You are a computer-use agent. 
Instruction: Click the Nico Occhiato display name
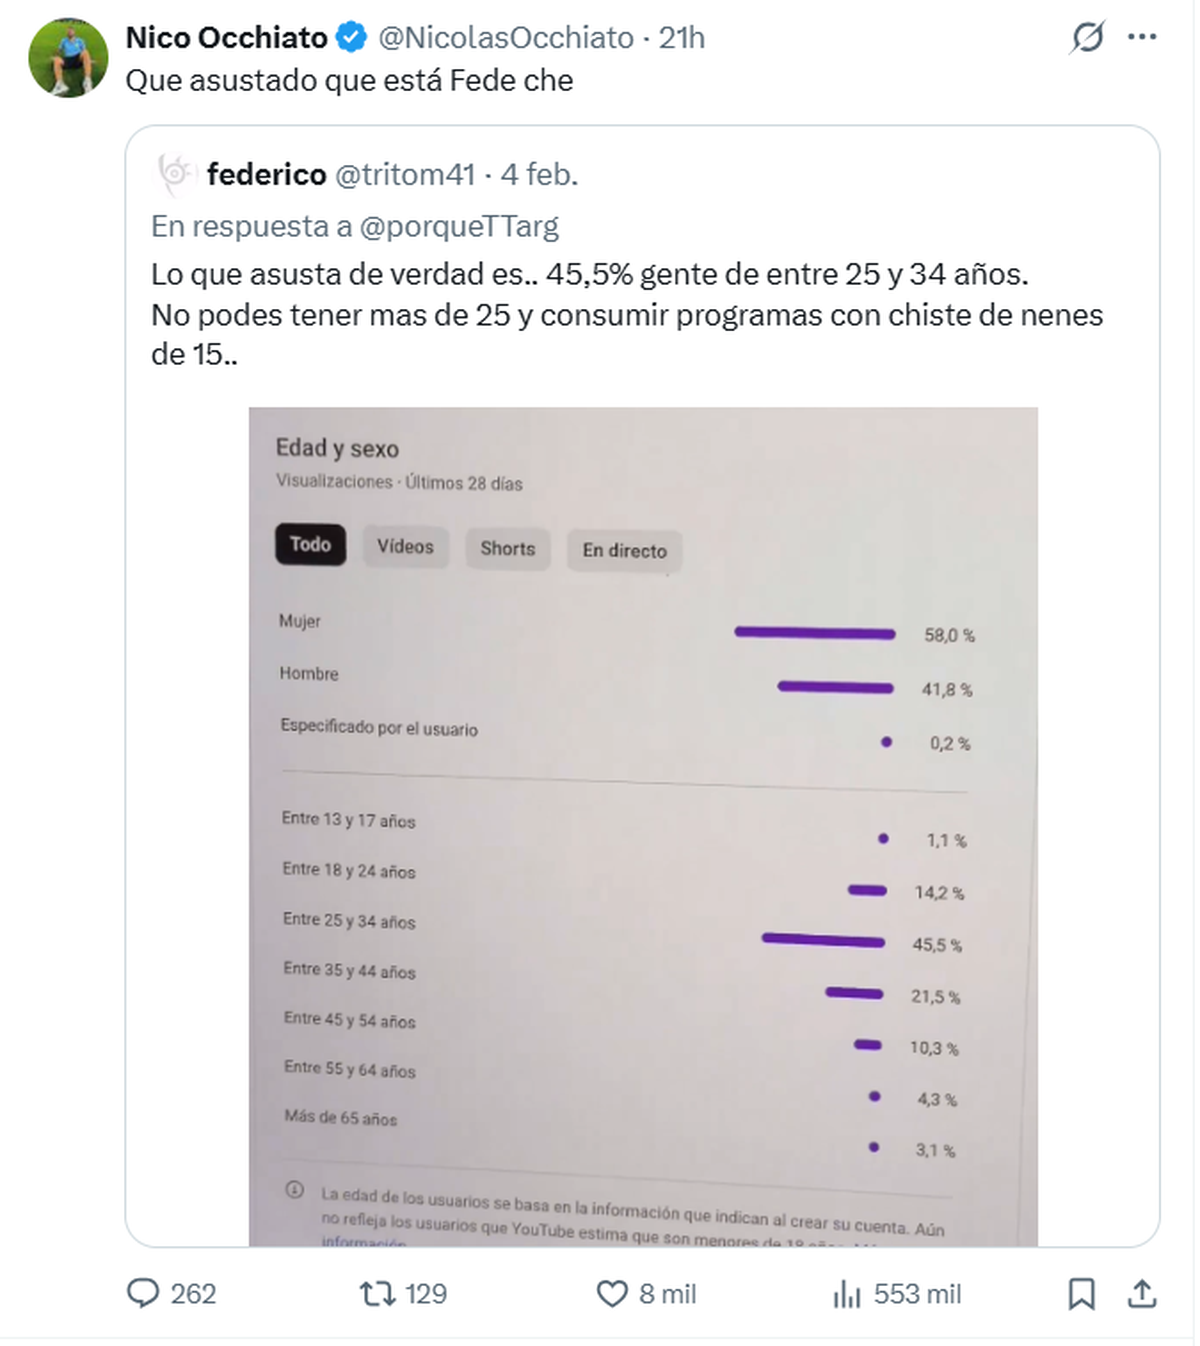(x=226, y=38)
